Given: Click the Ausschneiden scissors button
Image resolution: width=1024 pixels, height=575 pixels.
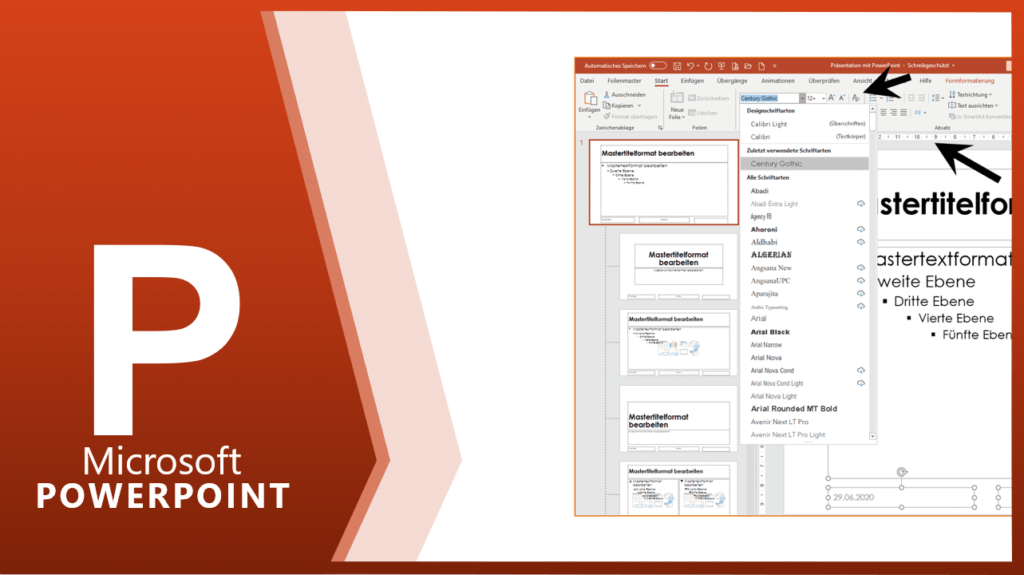Looking at the screenshot, I should tap(624, 95).
